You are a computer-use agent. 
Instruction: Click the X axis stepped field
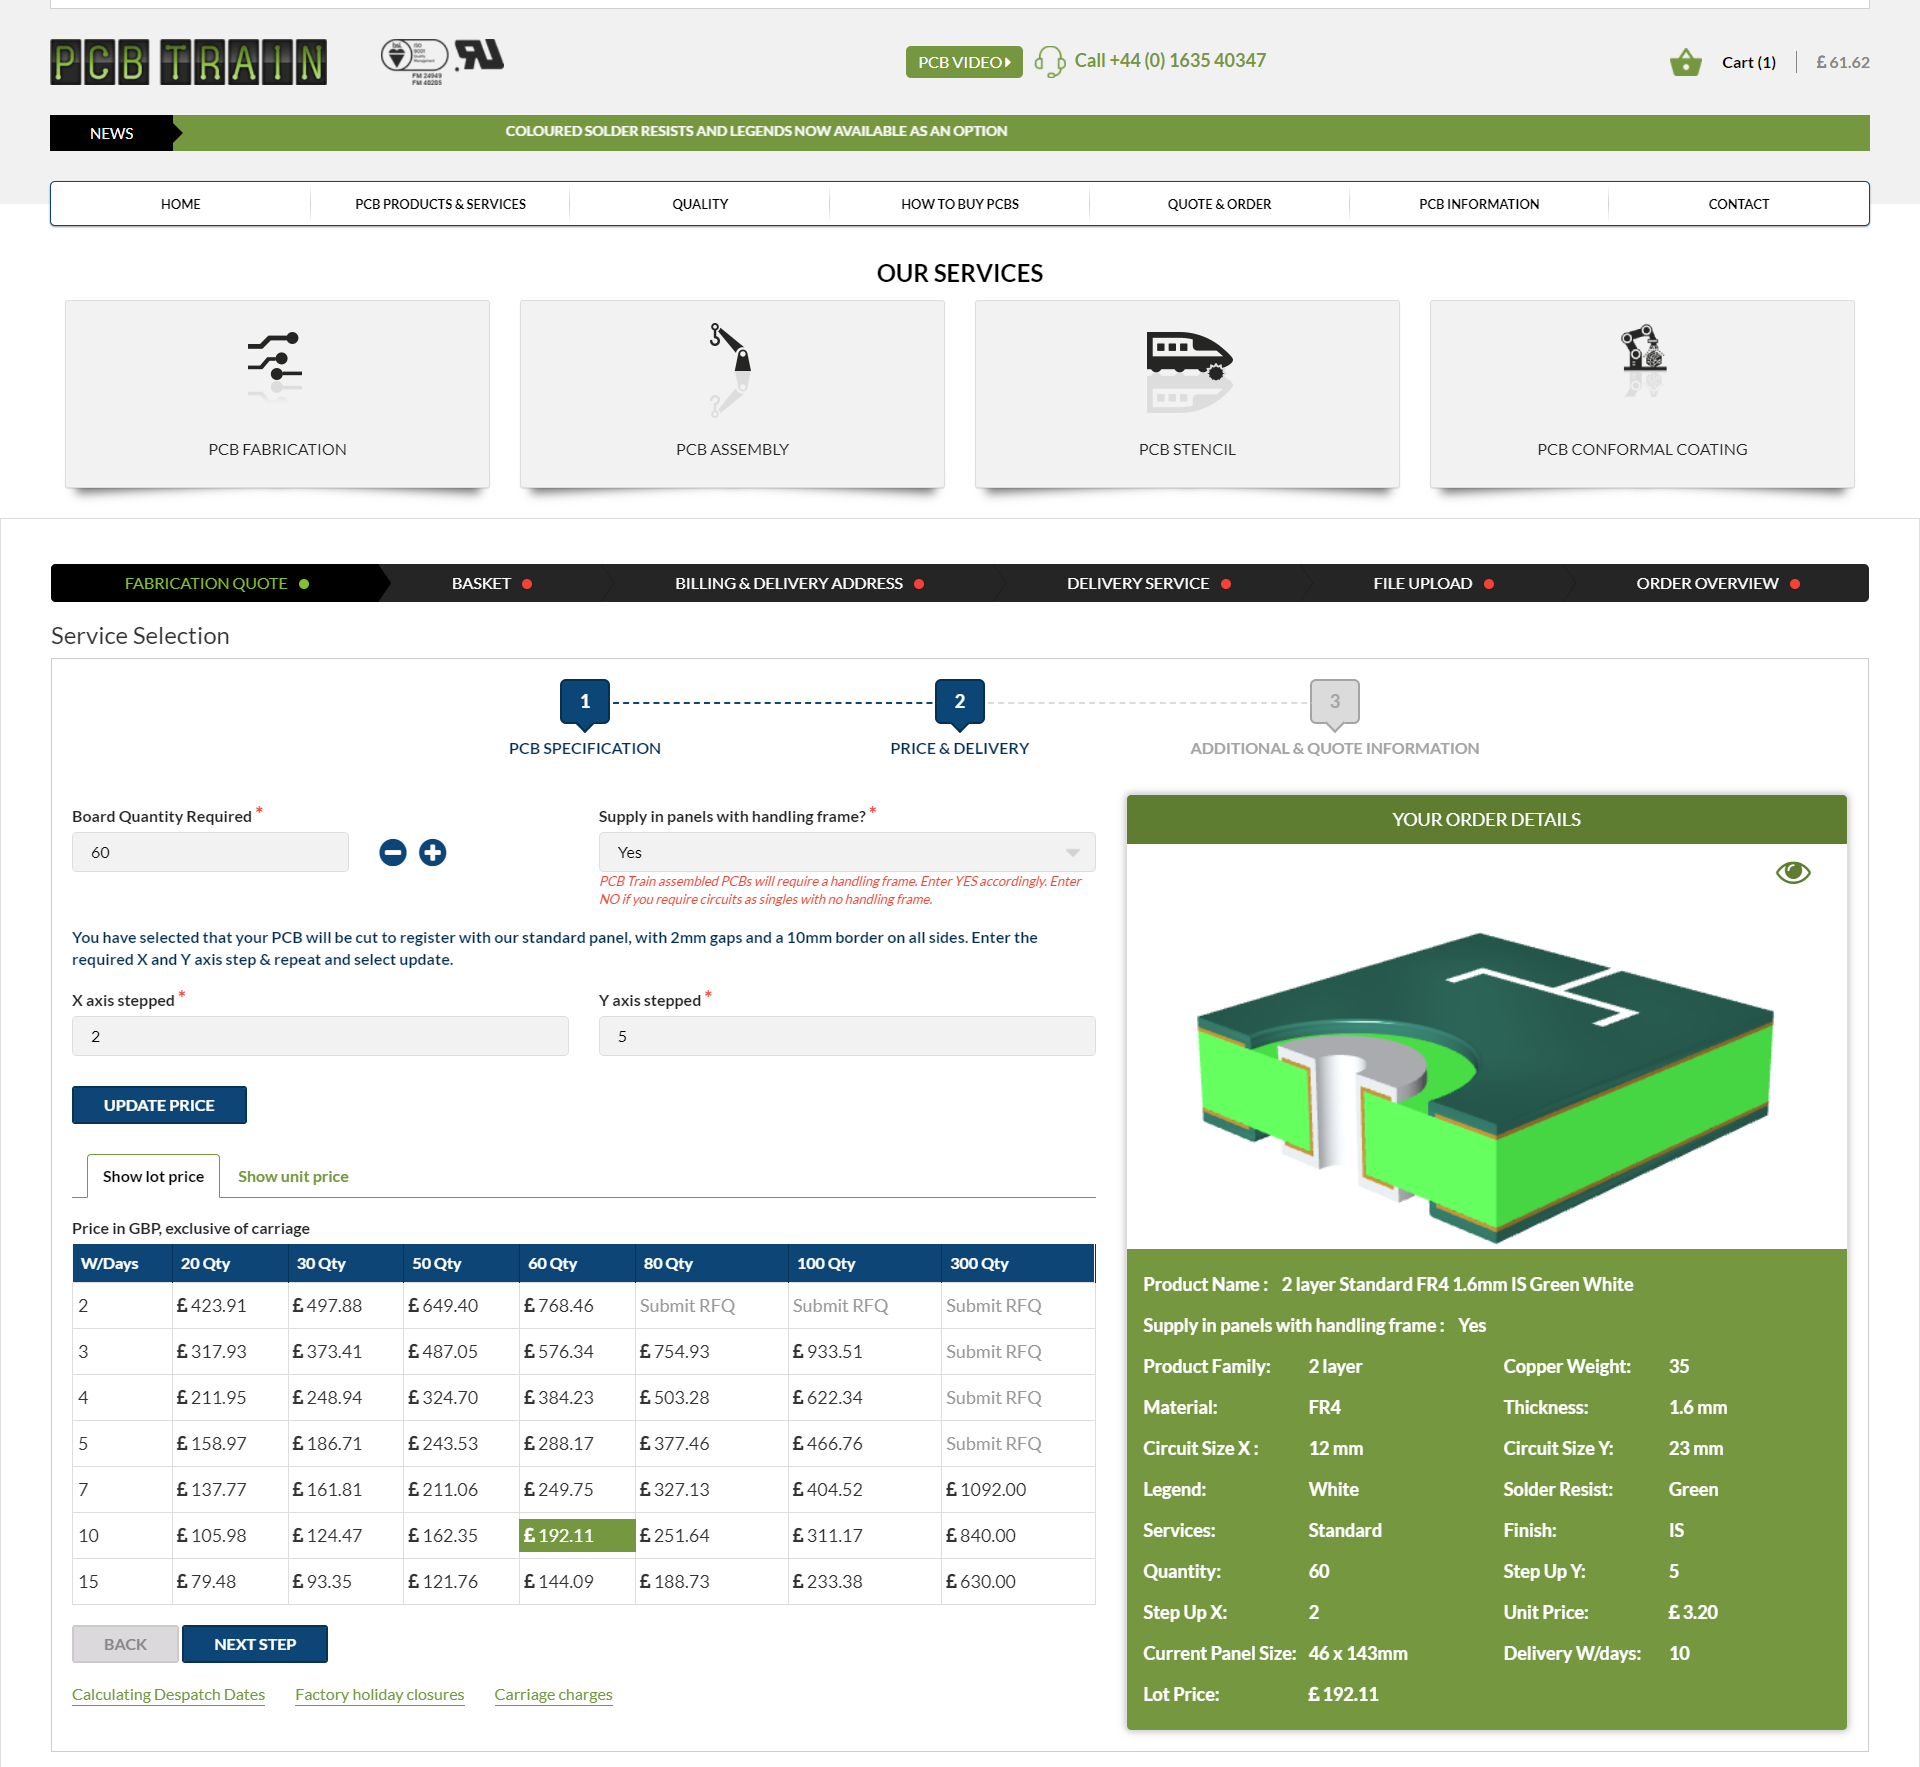(320, 1036)
